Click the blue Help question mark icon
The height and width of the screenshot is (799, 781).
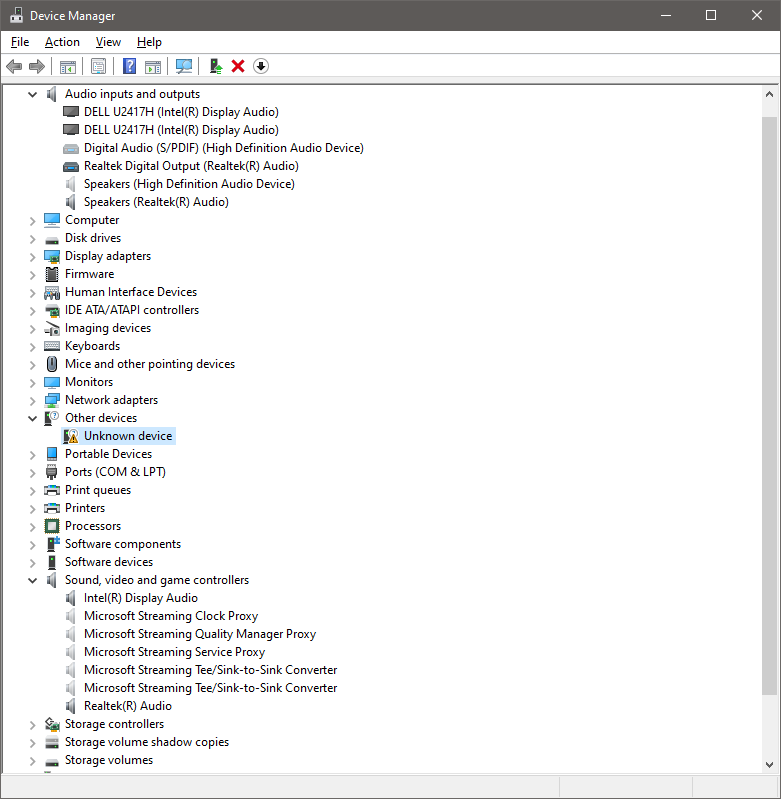129,66
